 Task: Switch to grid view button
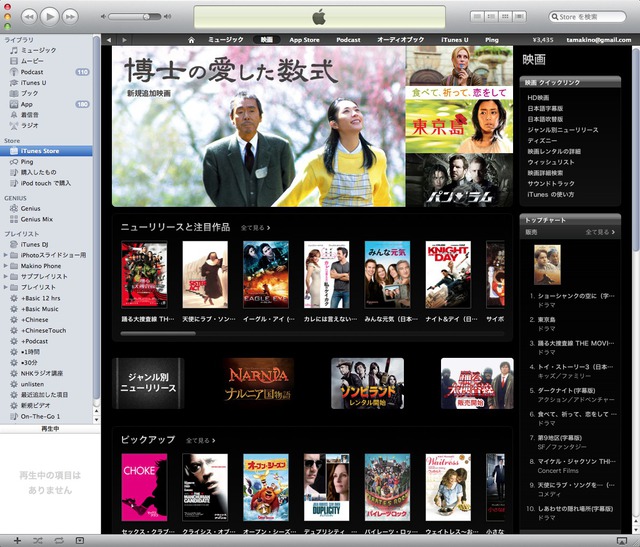[505, 17]
